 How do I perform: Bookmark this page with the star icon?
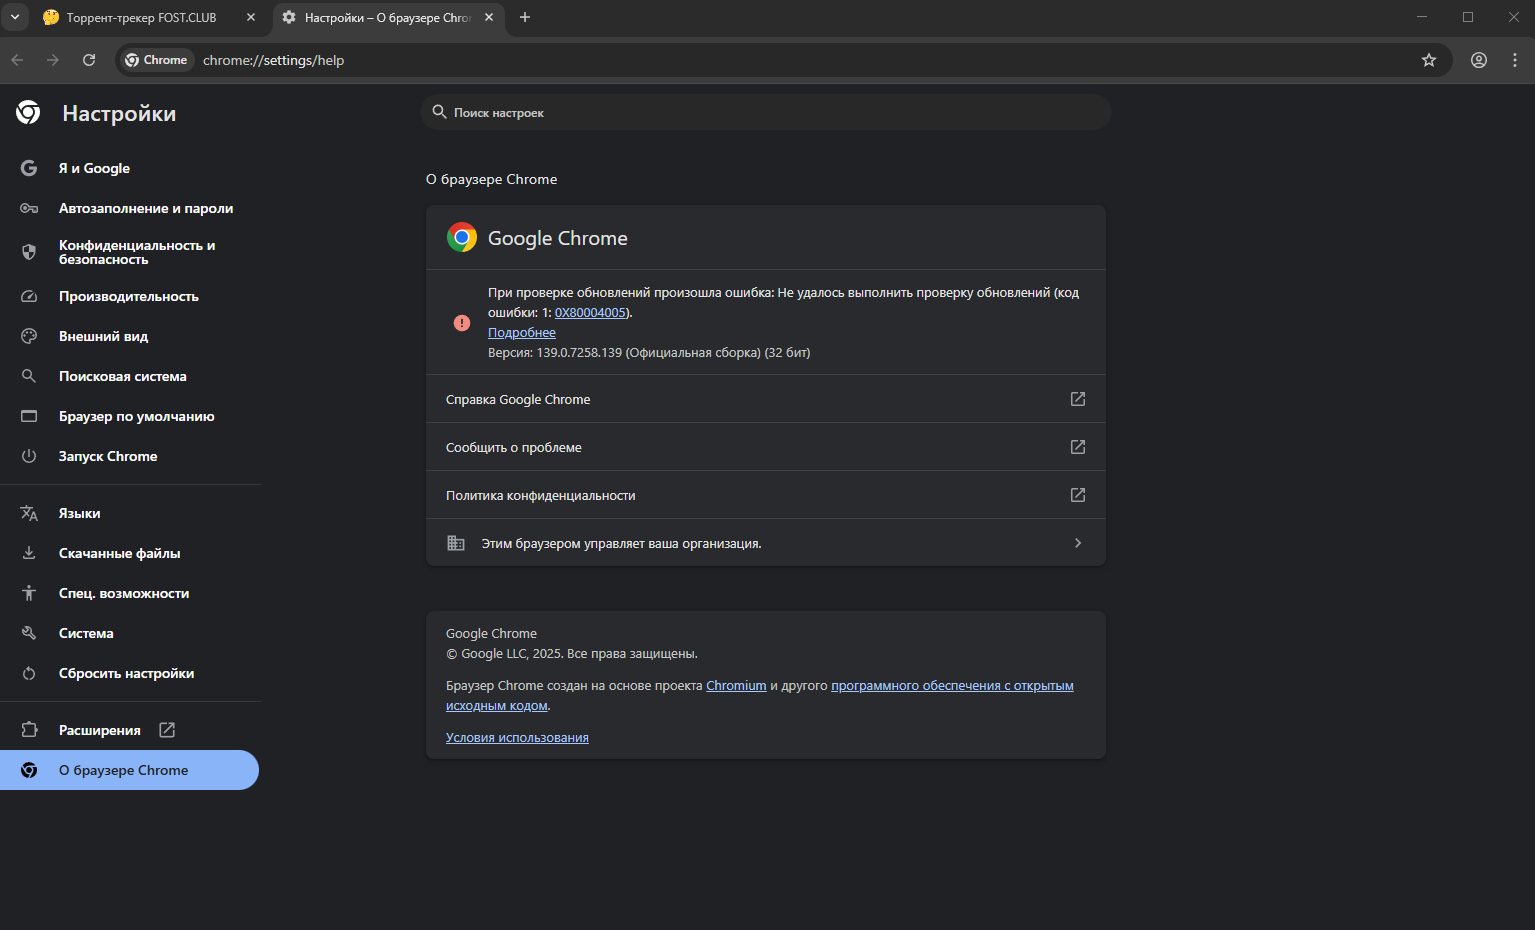[1429, 60]
